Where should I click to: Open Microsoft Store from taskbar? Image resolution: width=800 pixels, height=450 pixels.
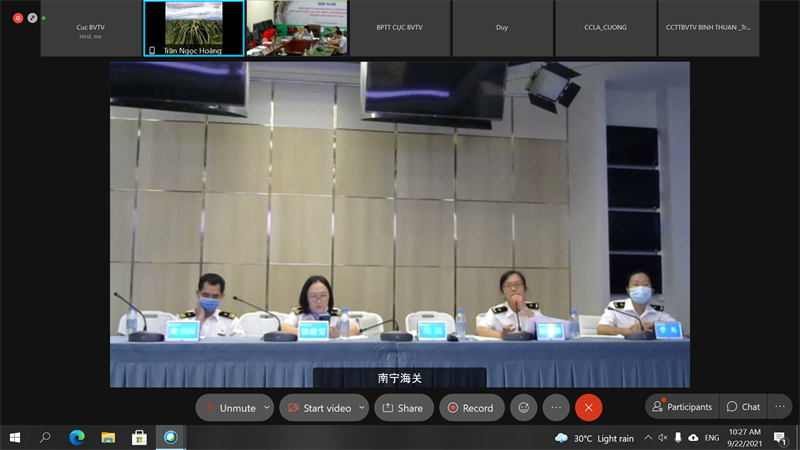[x=139, y=437]
